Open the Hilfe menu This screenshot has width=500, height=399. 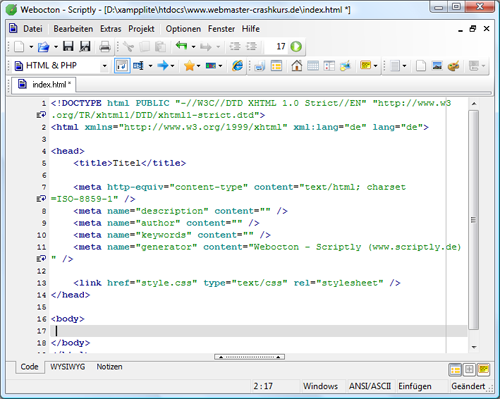tap(251, 29)
